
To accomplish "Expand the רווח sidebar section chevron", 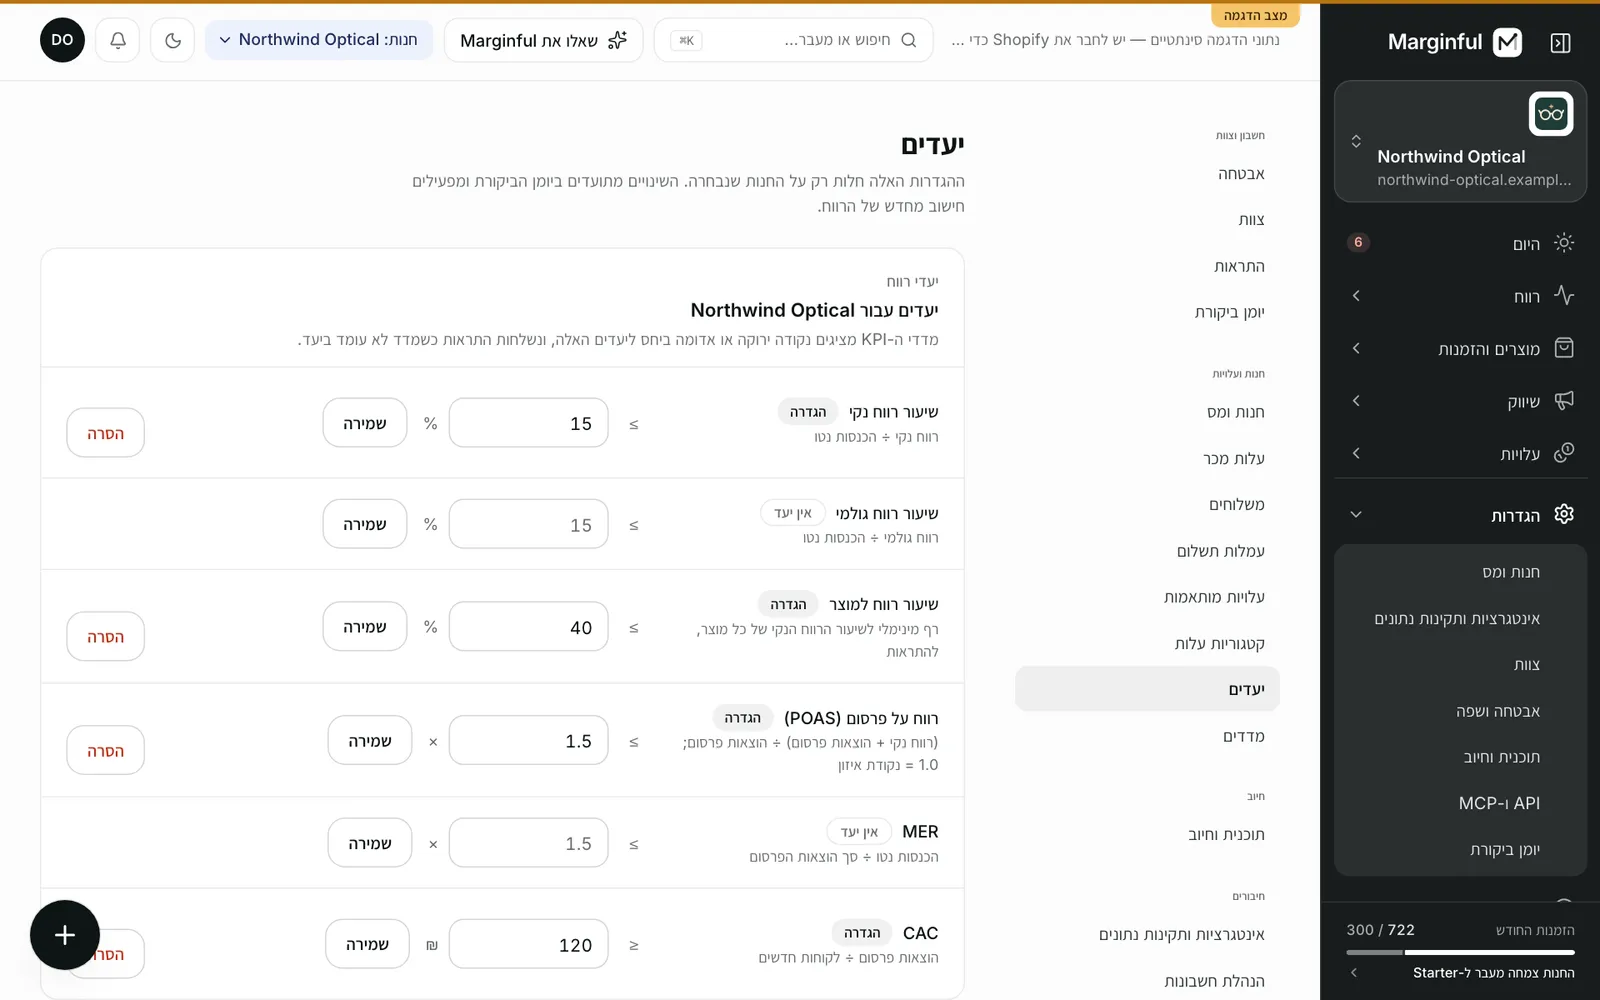I will pos(1356,295).
